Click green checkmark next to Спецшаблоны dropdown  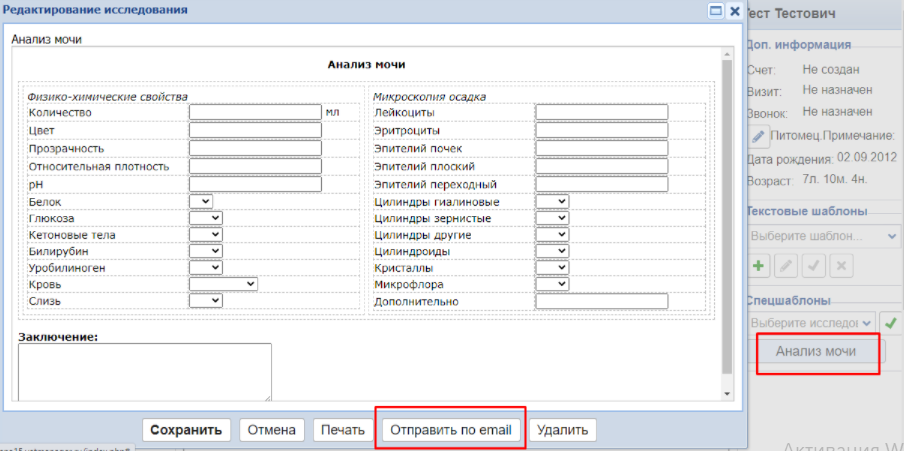[889, 323]
